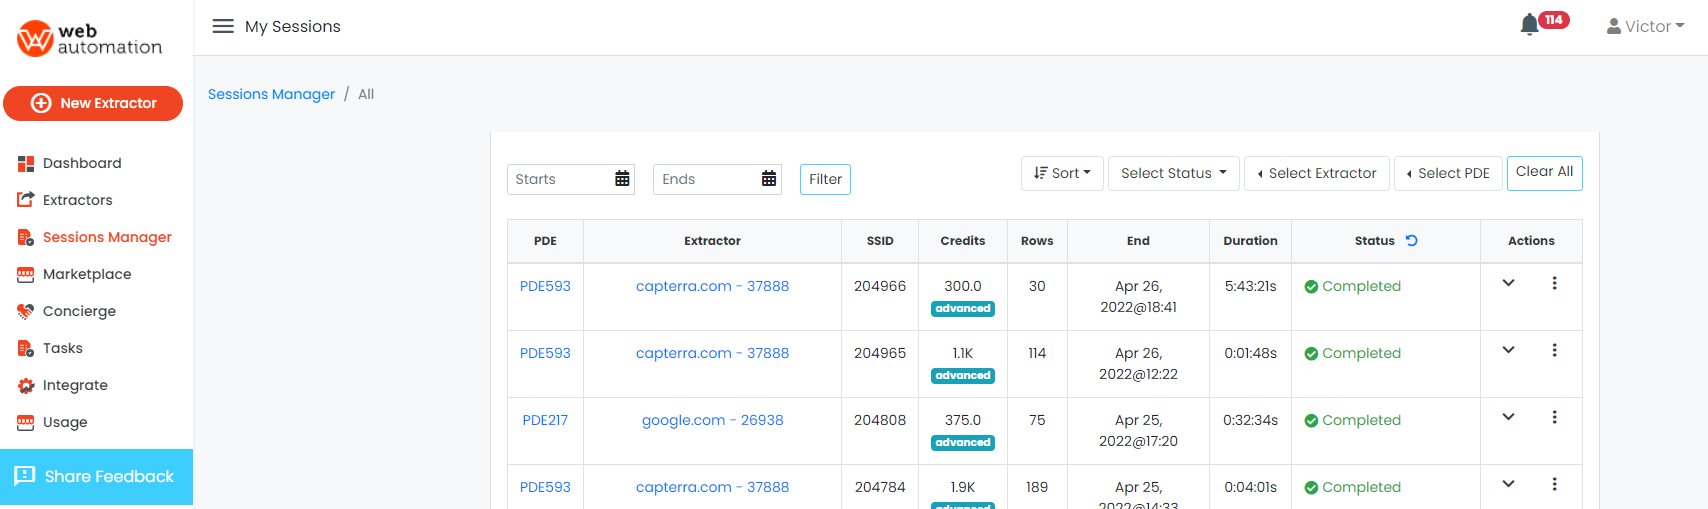
Task: Open the Starts calendar icon
Action: click(x=622, y=179)
